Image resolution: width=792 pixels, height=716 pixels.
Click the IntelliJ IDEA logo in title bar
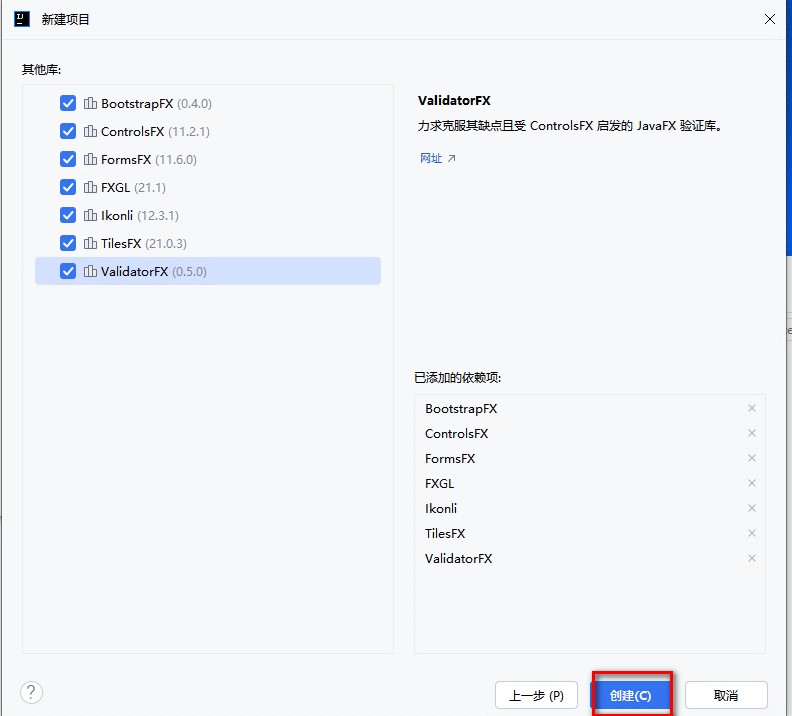point(21,19)
